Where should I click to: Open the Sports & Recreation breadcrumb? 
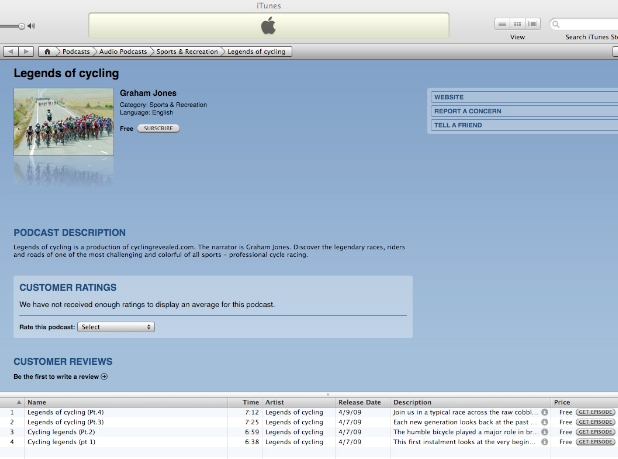coord(187,52)
